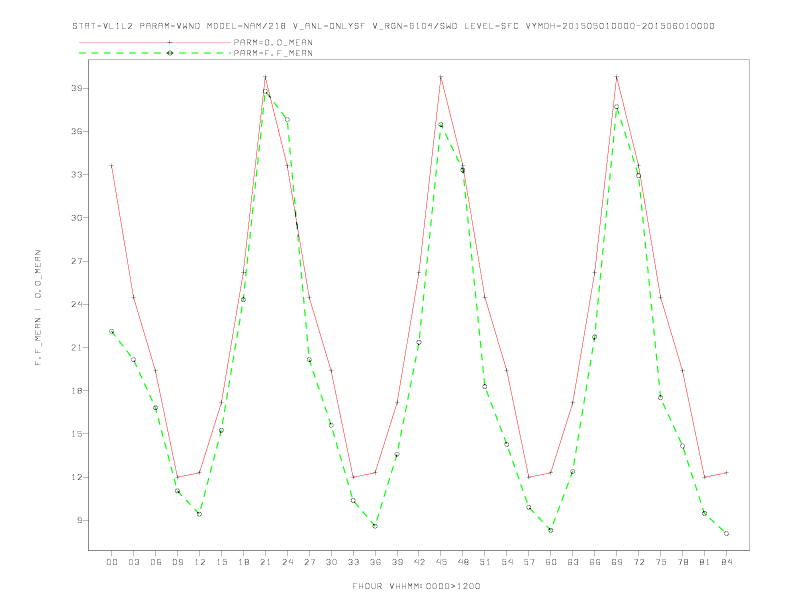Click x-axis tick label 60
Viewport: 792px width, 612px height.
point(551,562)
